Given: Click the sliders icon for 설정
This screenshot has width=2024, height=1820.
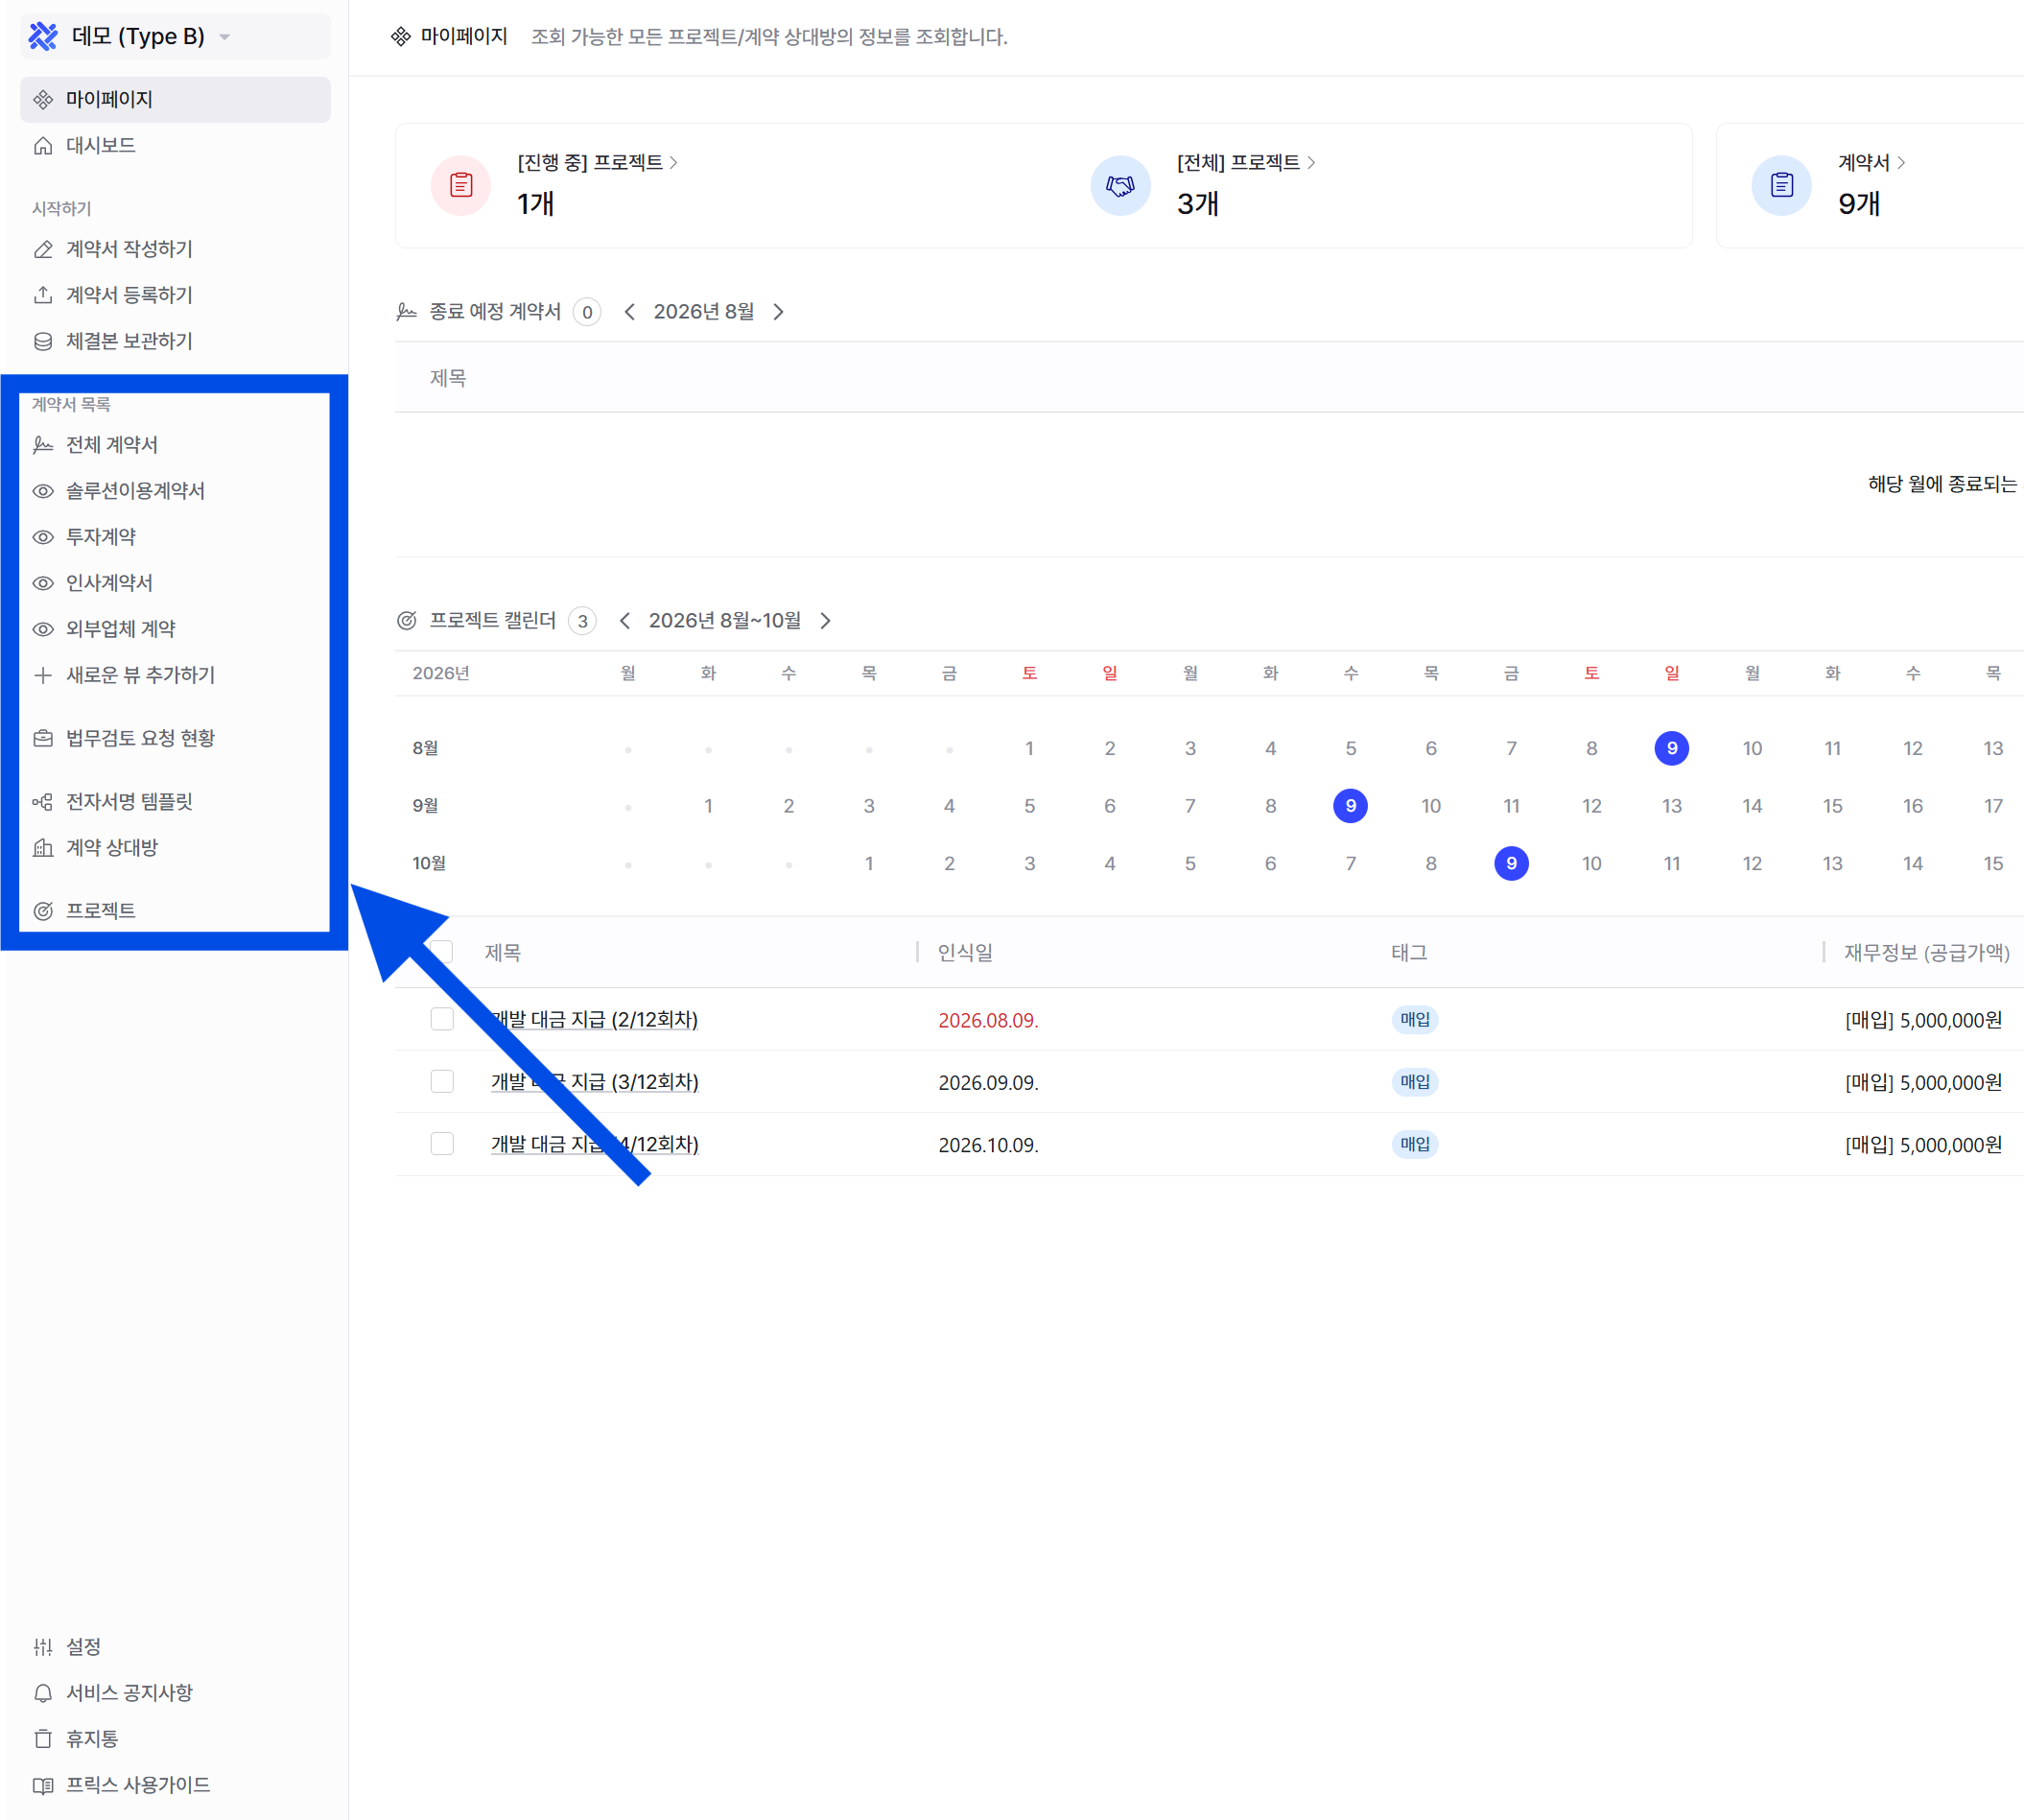Looking at the screenshot, I should (43, 1647).
